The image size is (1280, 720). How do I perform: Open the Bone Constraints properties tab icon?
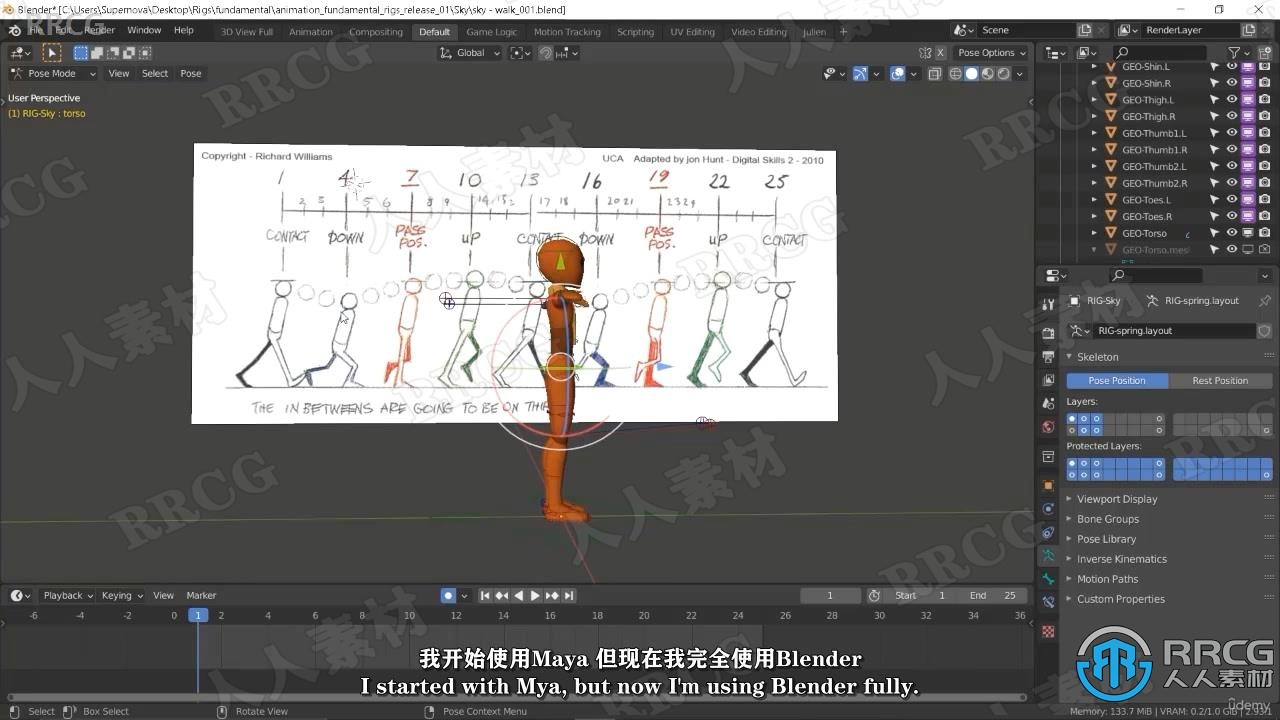tap(1048, 602)
